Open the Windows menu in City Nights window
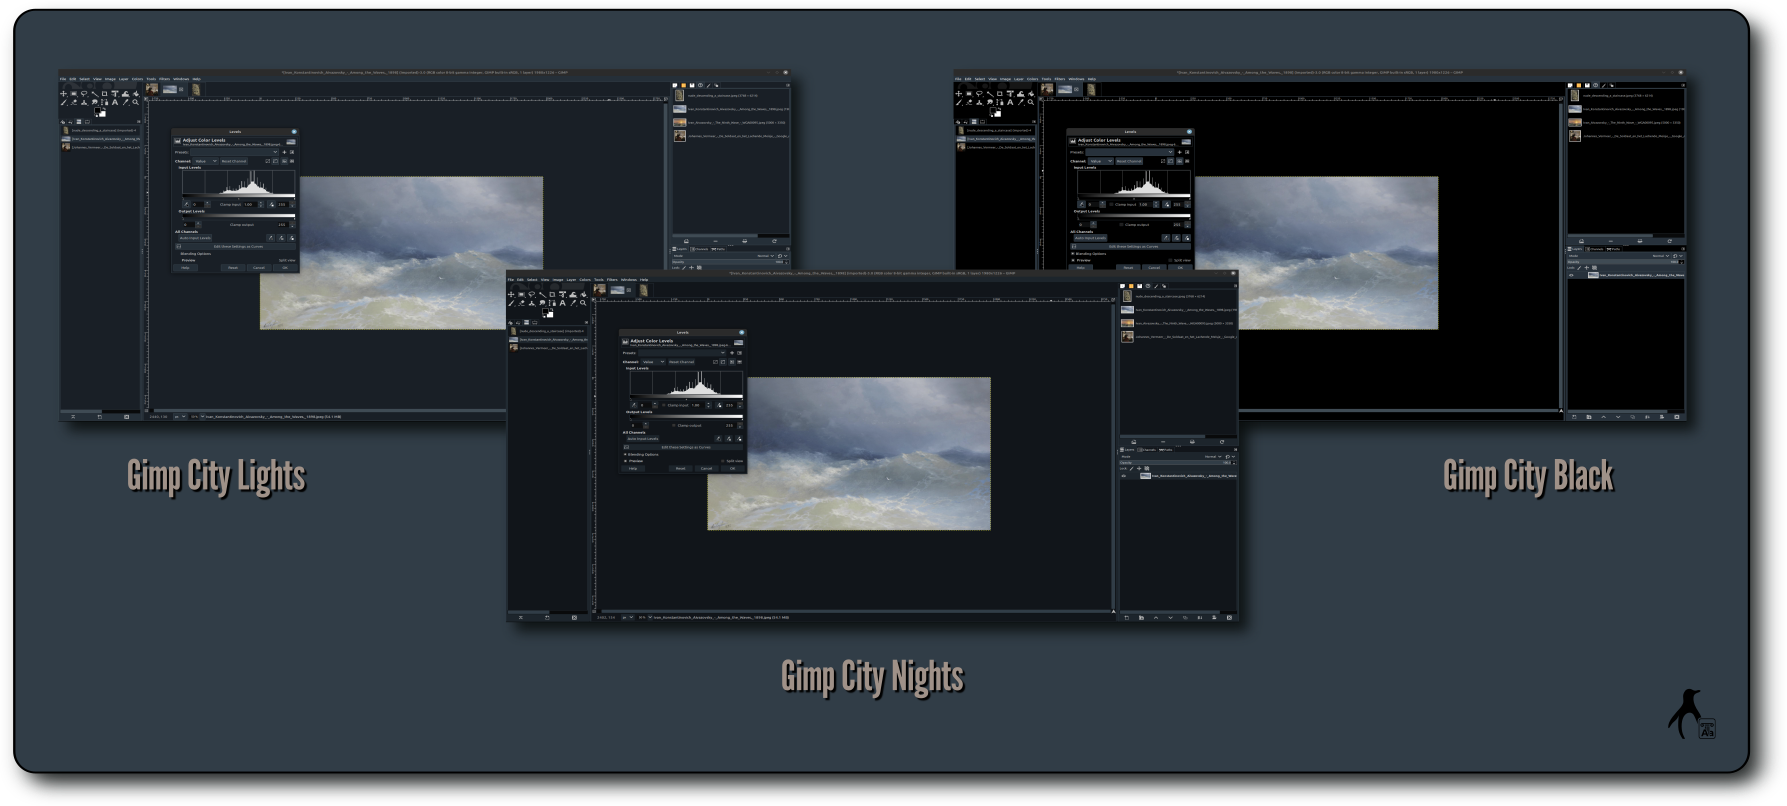 629,280
